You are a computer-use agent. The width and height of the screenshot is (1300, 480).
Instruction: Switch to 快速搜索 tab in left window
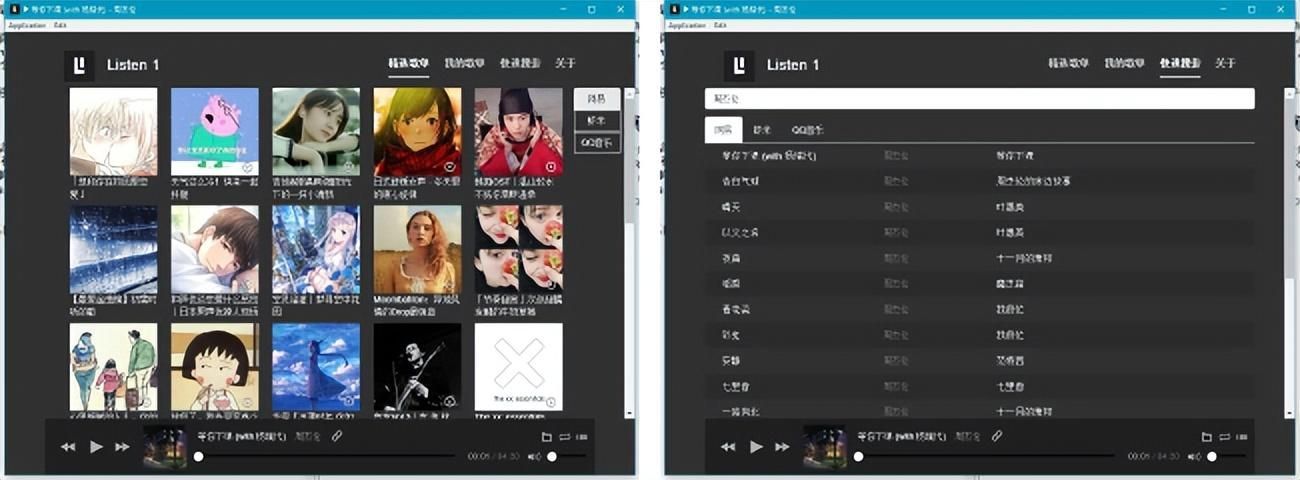click(520, 63)
